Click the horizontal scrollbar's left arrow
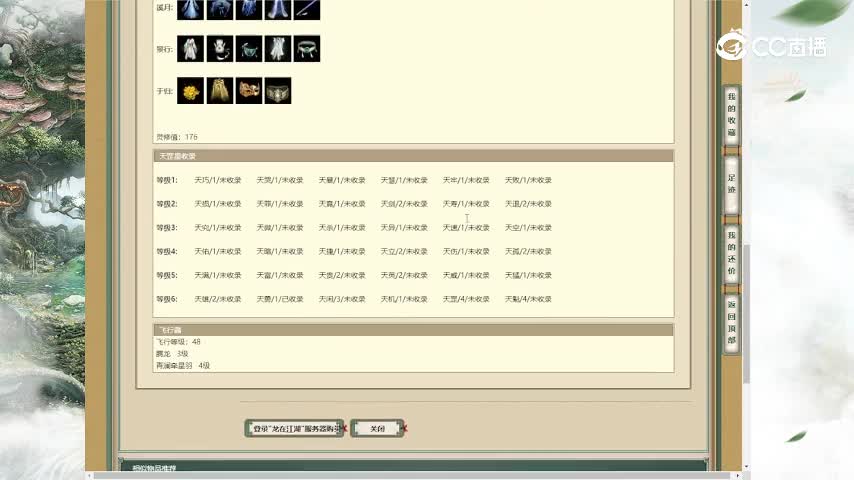This screenshot has width=854, height=480. point(89,476)
